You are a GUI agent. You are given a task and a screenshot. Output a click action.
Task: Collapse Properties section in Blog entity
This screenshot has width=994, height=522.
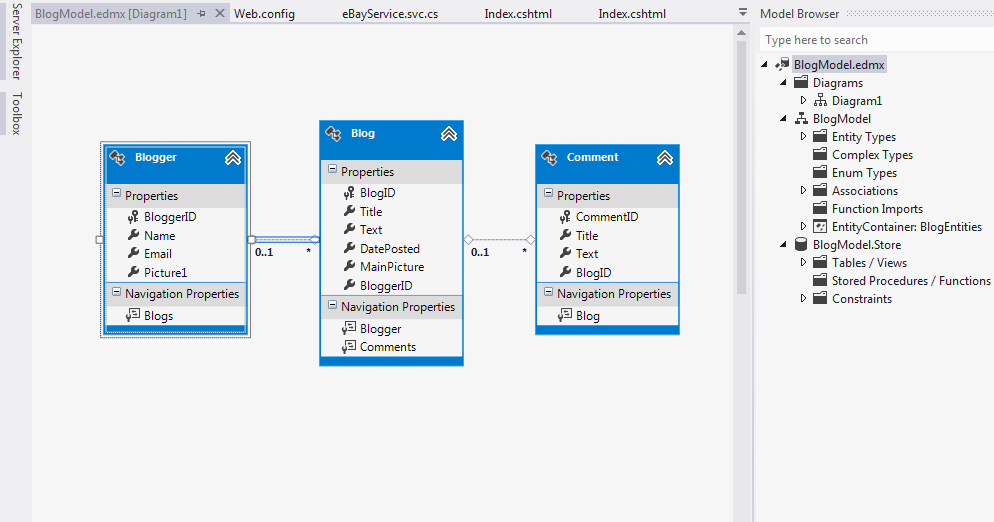pyautogui.click(x=332, y=169)
